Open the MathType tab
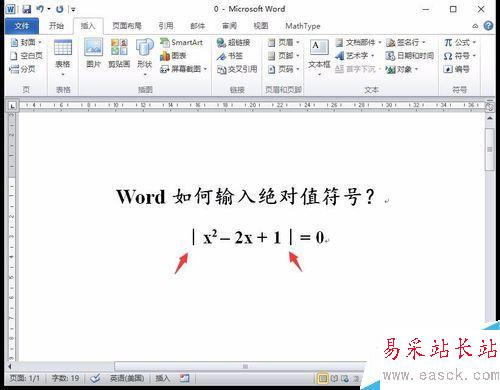The image size is (500, 390). coord(303,26)
